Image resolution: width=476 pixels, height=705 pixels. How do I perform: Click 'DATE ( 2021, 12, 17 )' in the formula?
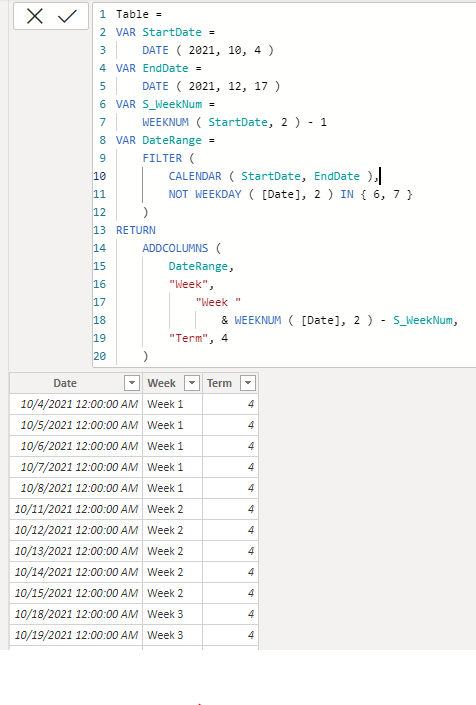click(211, 86)
